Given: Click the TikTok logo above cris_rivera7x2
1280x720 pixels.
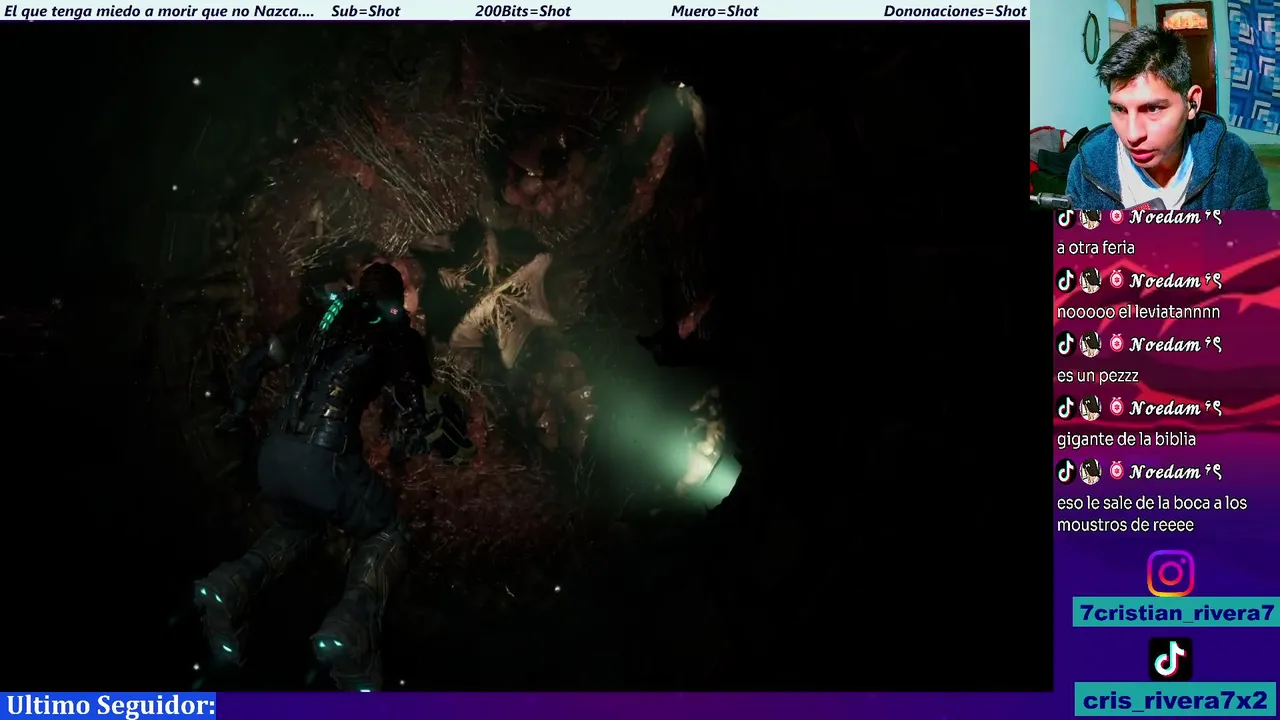Looking at the screenshot, I should 1170,659.
